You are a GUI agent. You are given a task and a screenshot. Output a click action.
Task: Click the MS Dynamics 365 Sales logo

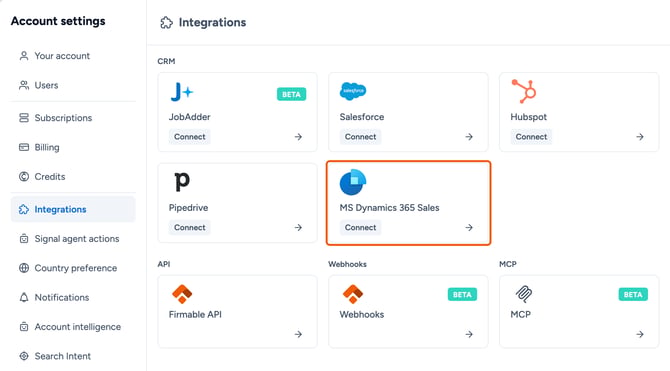[353, 182]
